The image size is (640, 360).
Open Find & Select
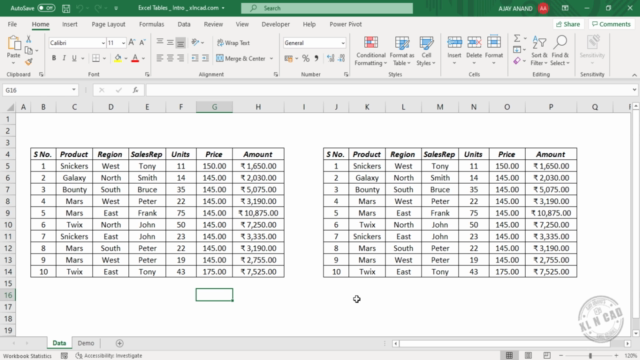pos(560,51)
